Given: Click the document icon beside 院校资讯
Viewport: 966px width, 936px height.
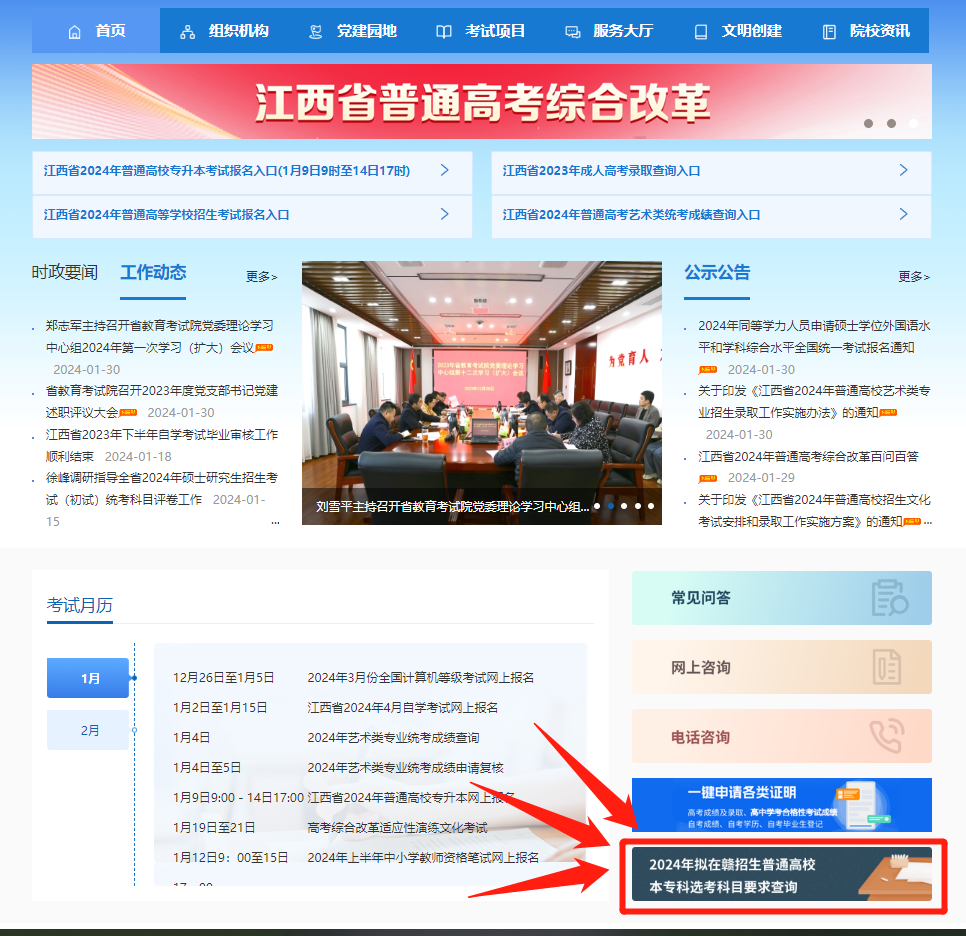Looking at the screenshot, I should pyautogui.click(x=829, y=32).
